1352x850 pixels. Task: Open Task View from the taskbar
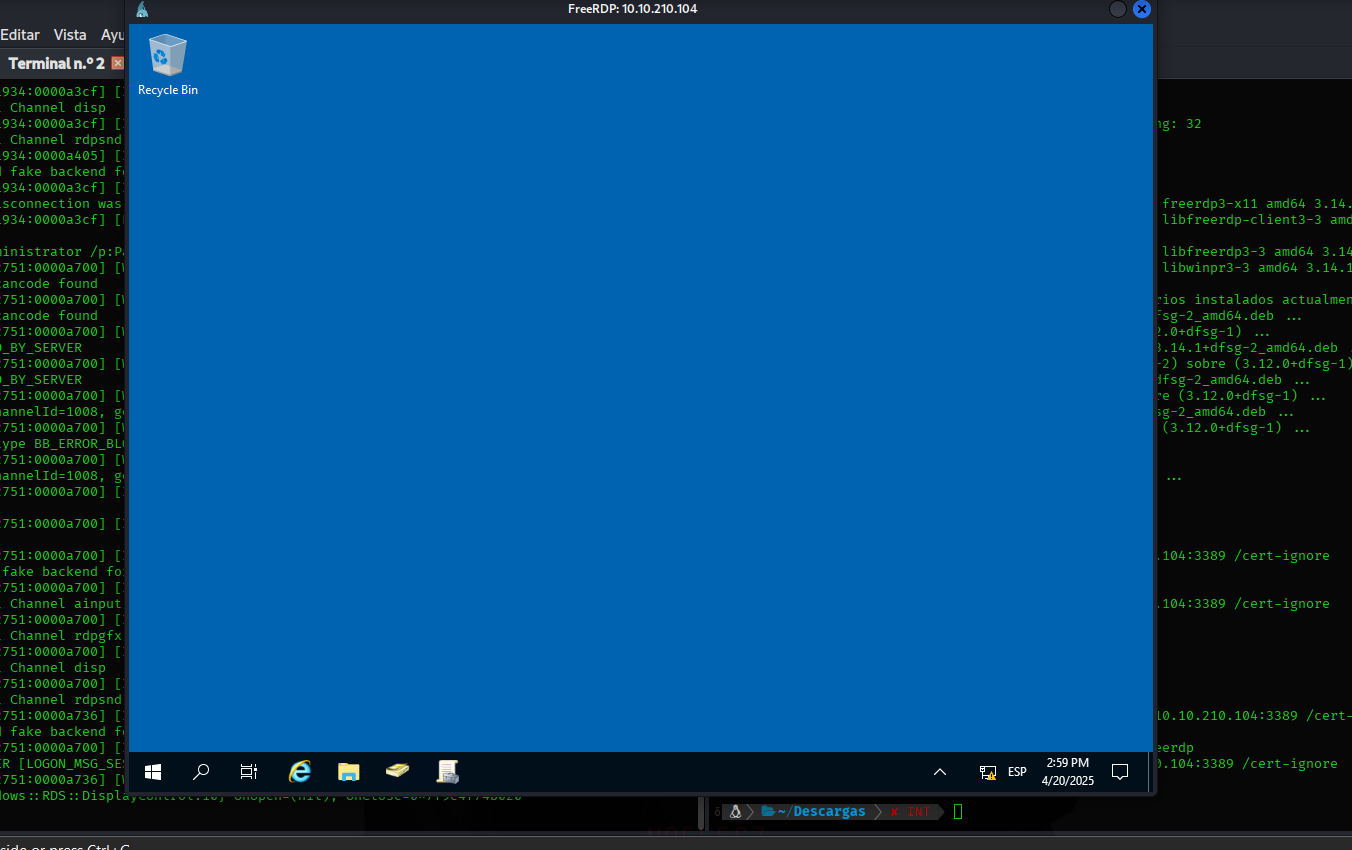(249, 772)
